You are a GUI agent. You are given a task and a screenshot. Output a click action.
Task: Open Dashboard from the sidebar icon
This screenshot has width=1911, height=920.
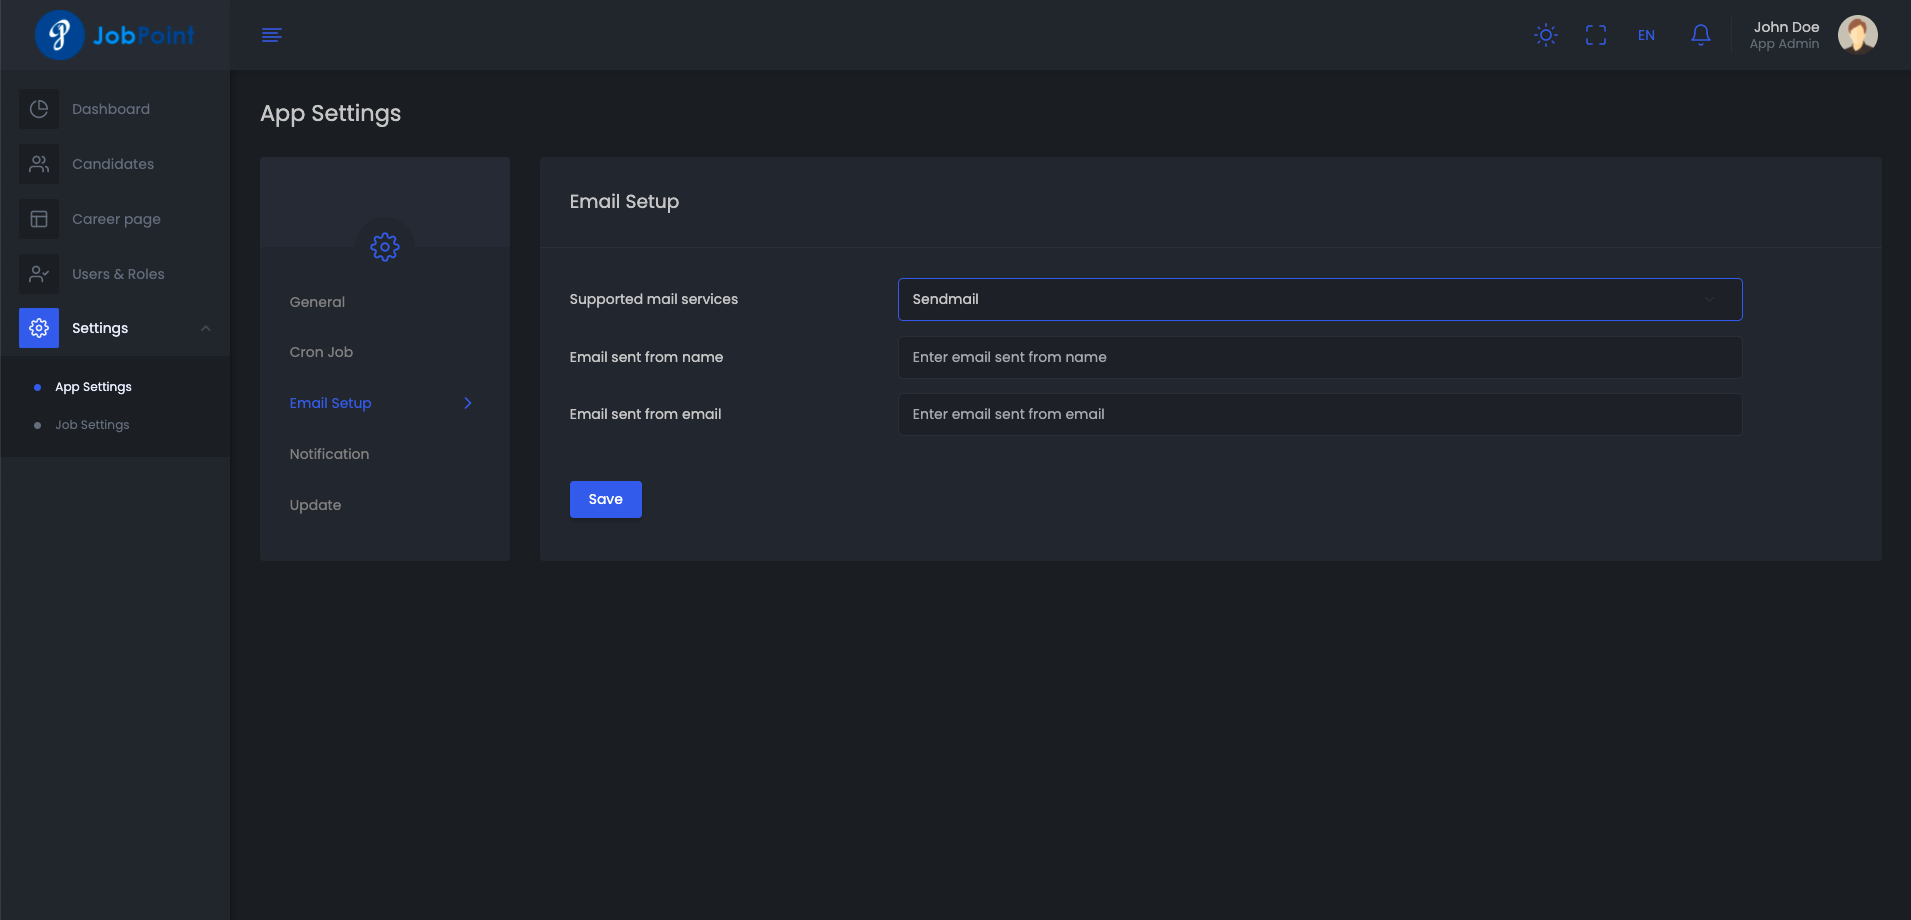(39, 109)
